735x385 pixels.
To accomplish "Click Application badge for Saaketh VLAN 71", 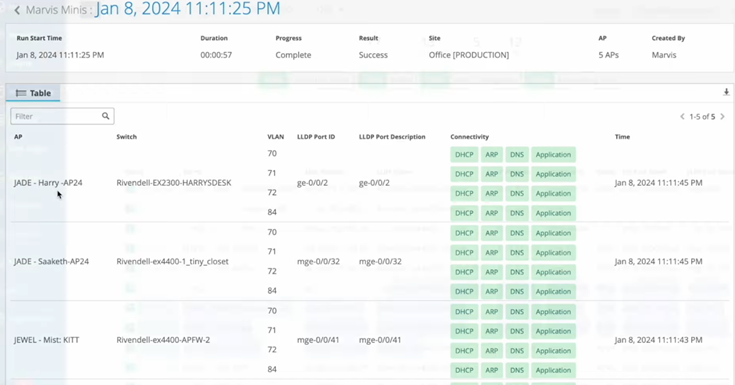I will [x=553, y=252].
